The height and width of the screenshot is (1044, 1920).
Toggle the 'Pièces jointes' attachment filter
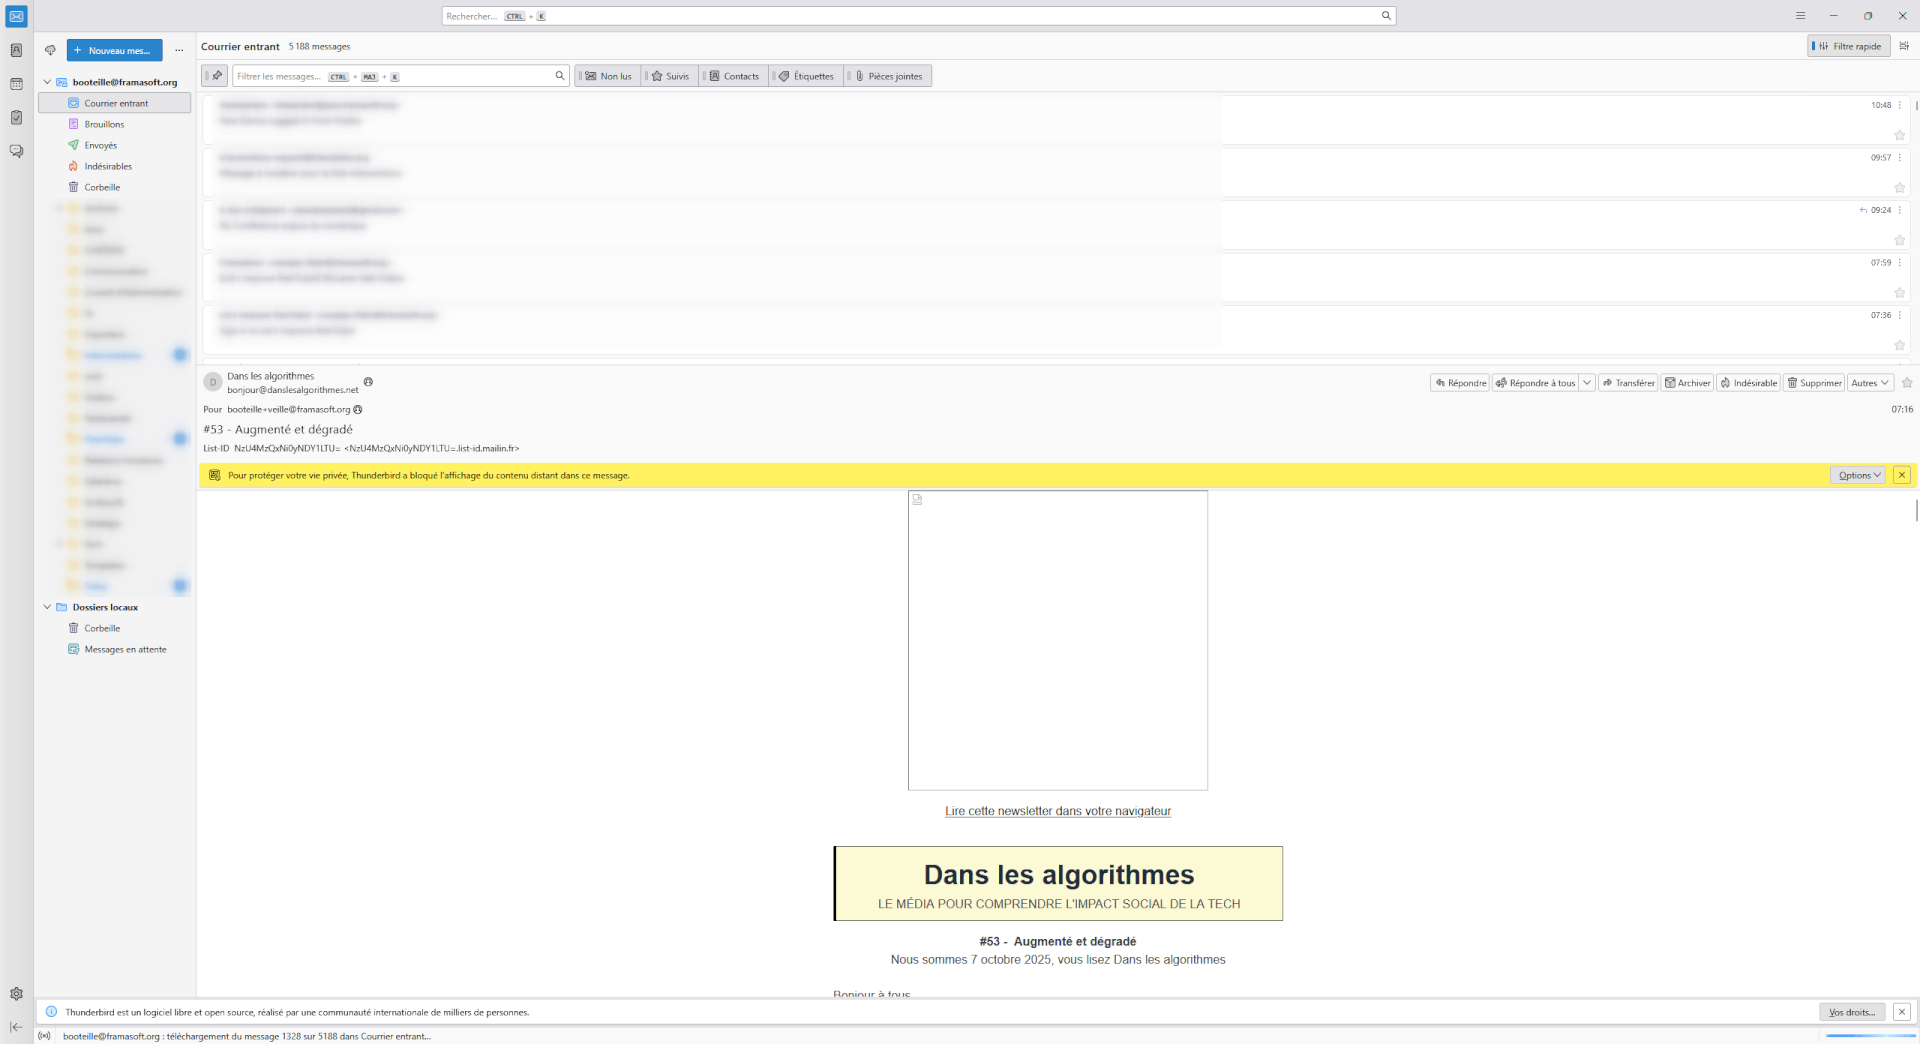(x=889, y=76)
